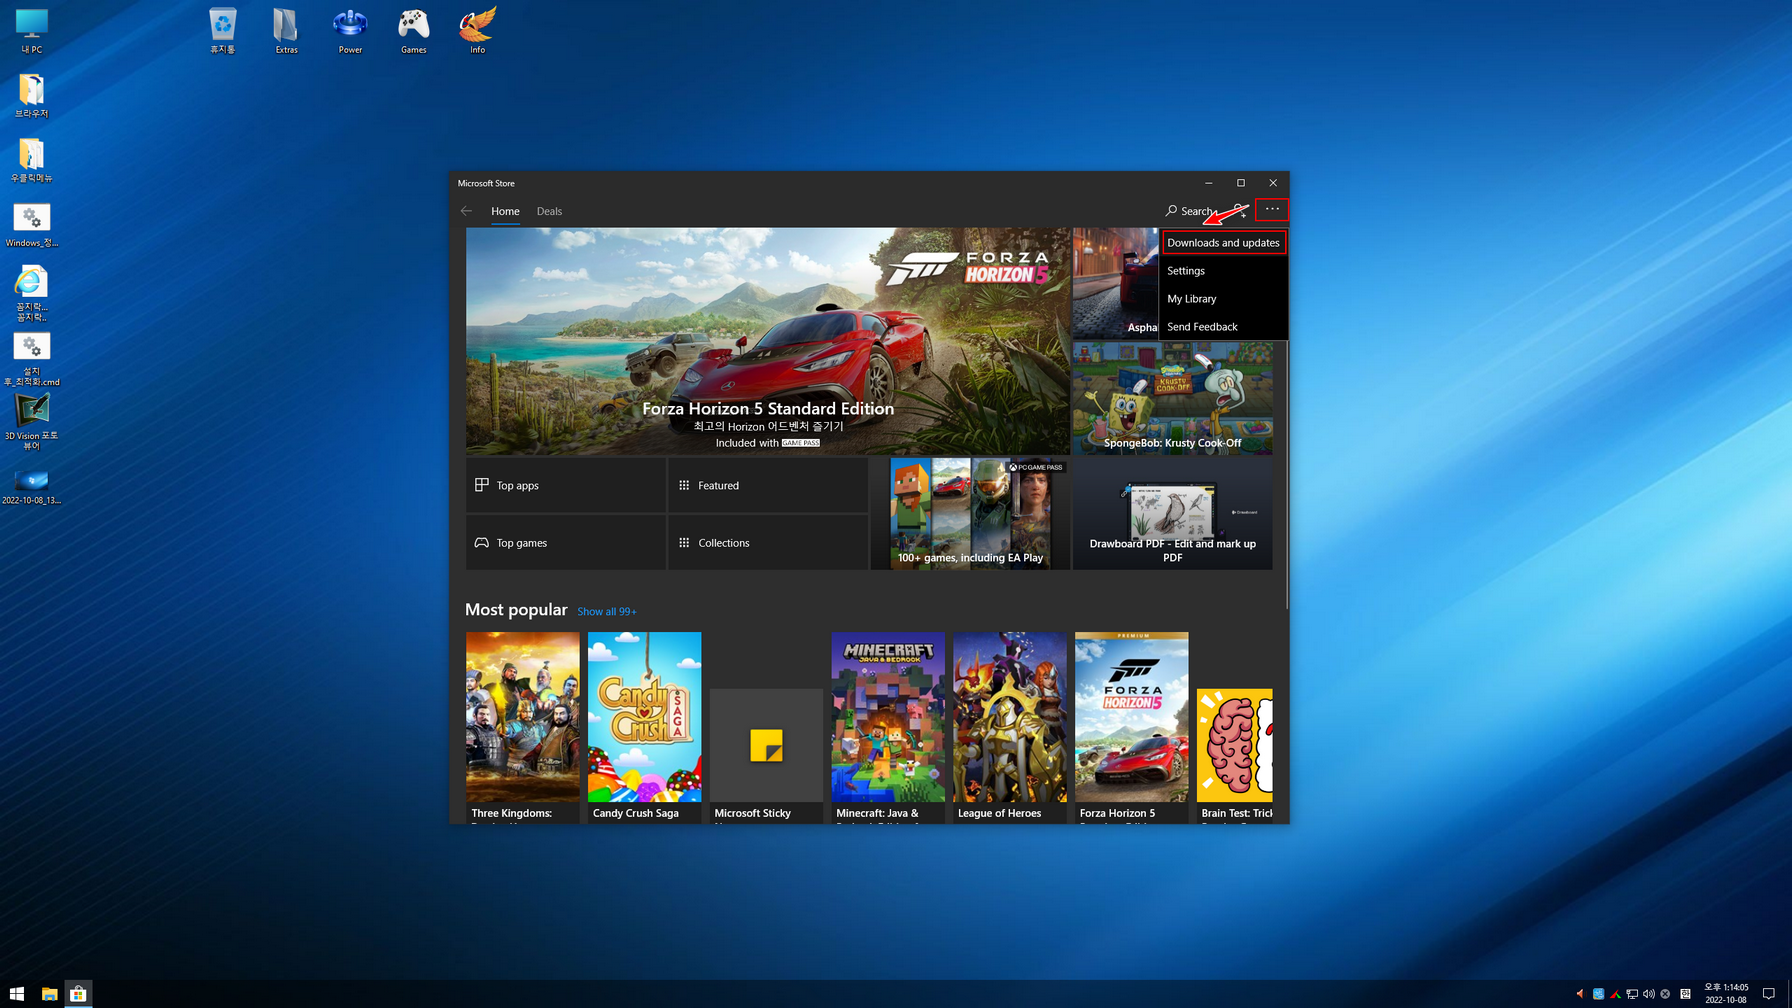Select the 우클릭메뉴 folder desktop icon
This screenshot has height=1008, width=1792.
pyautogui.click(x=32, y=160)
